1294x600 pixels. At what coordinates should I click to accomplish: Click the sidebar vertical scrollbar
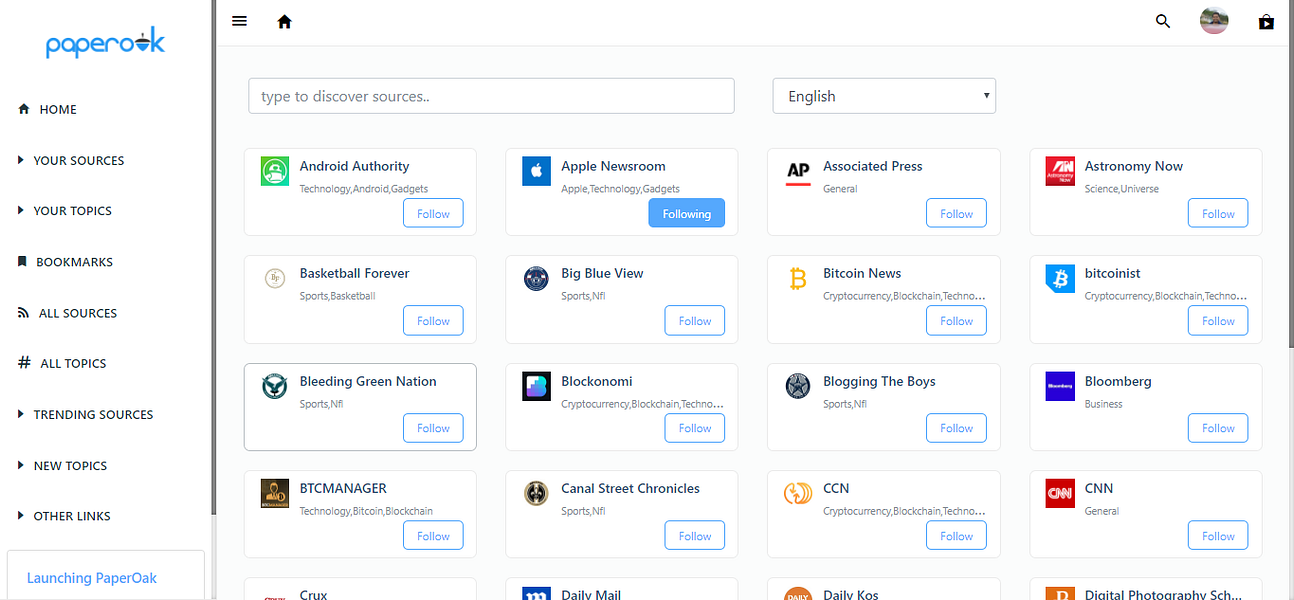coord(213,257)
